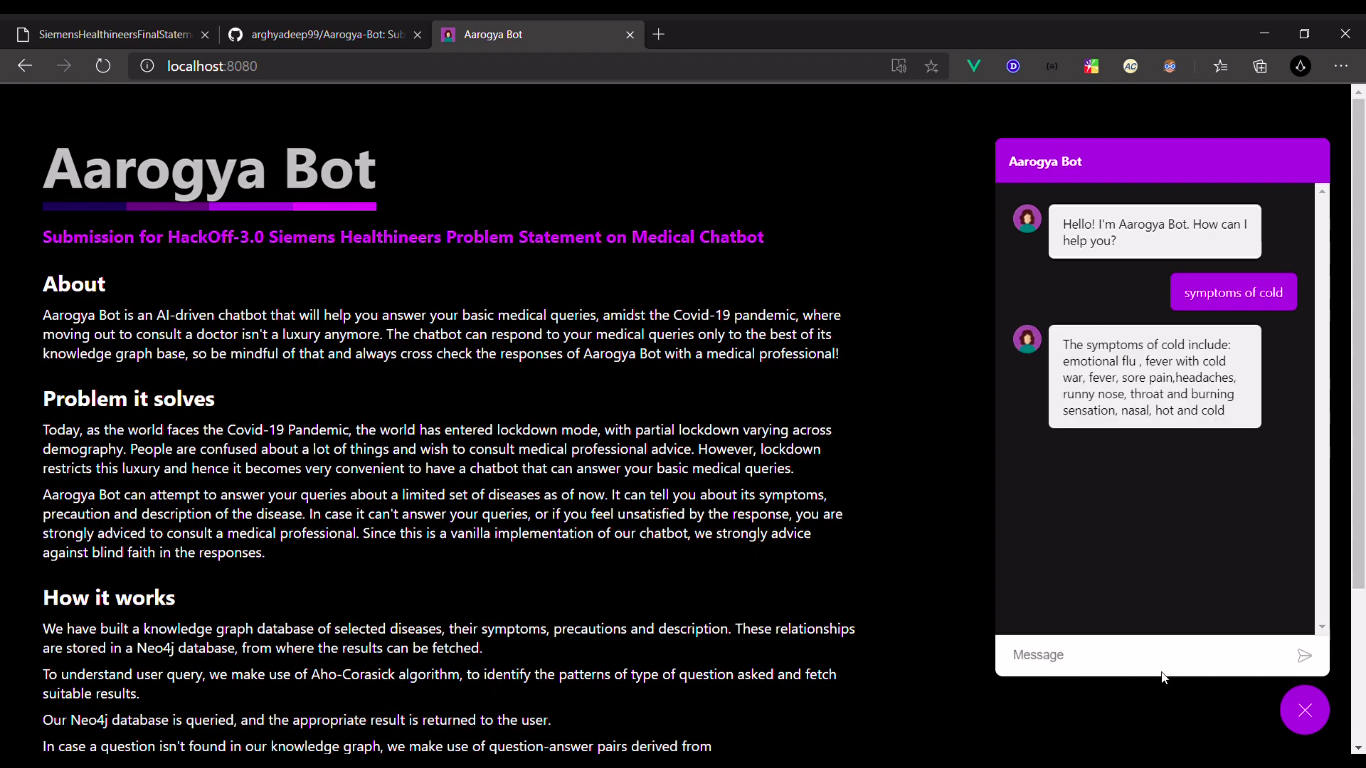Viewport: 1366px width, 768px height.
Task: Click the orange-blue round extension icon
Action: tap(1170, 66)
